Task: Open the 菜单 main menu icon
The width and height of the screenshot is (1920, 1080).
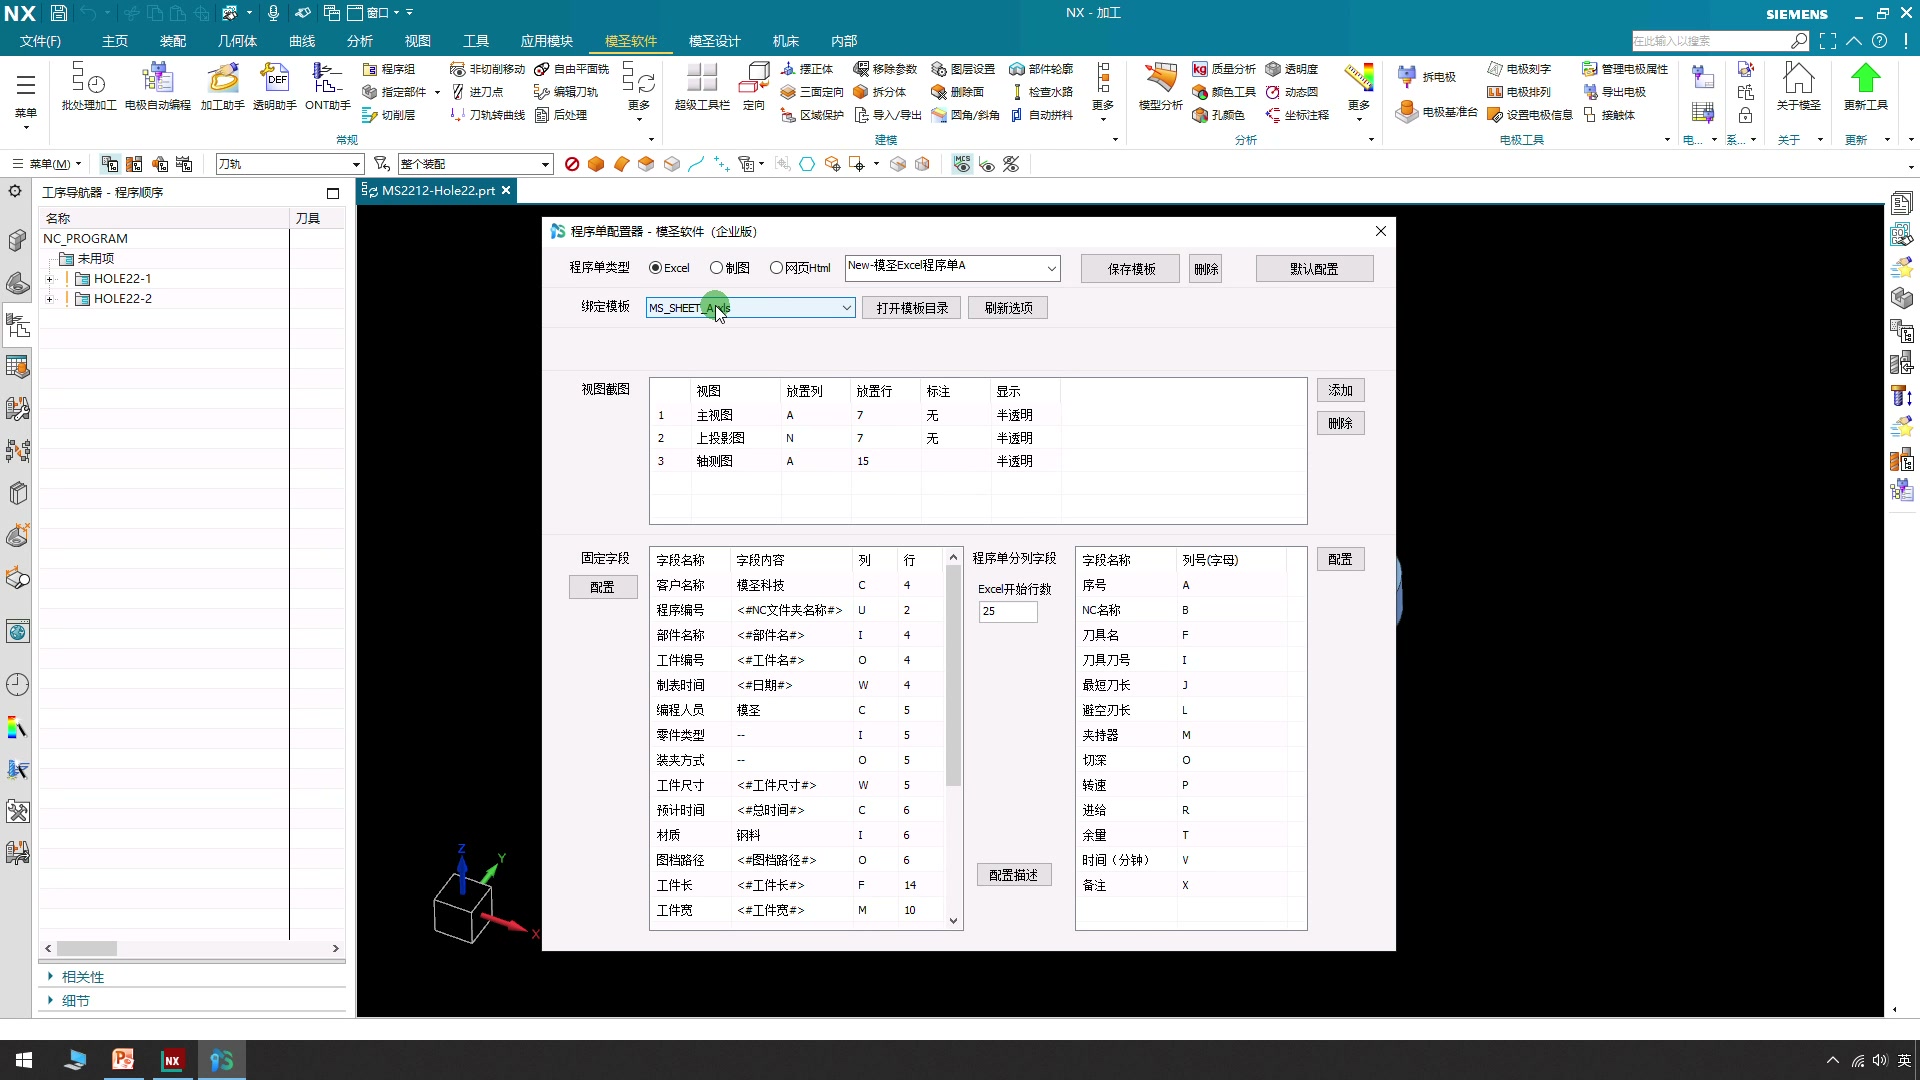Action: click(x=26, y=97)
